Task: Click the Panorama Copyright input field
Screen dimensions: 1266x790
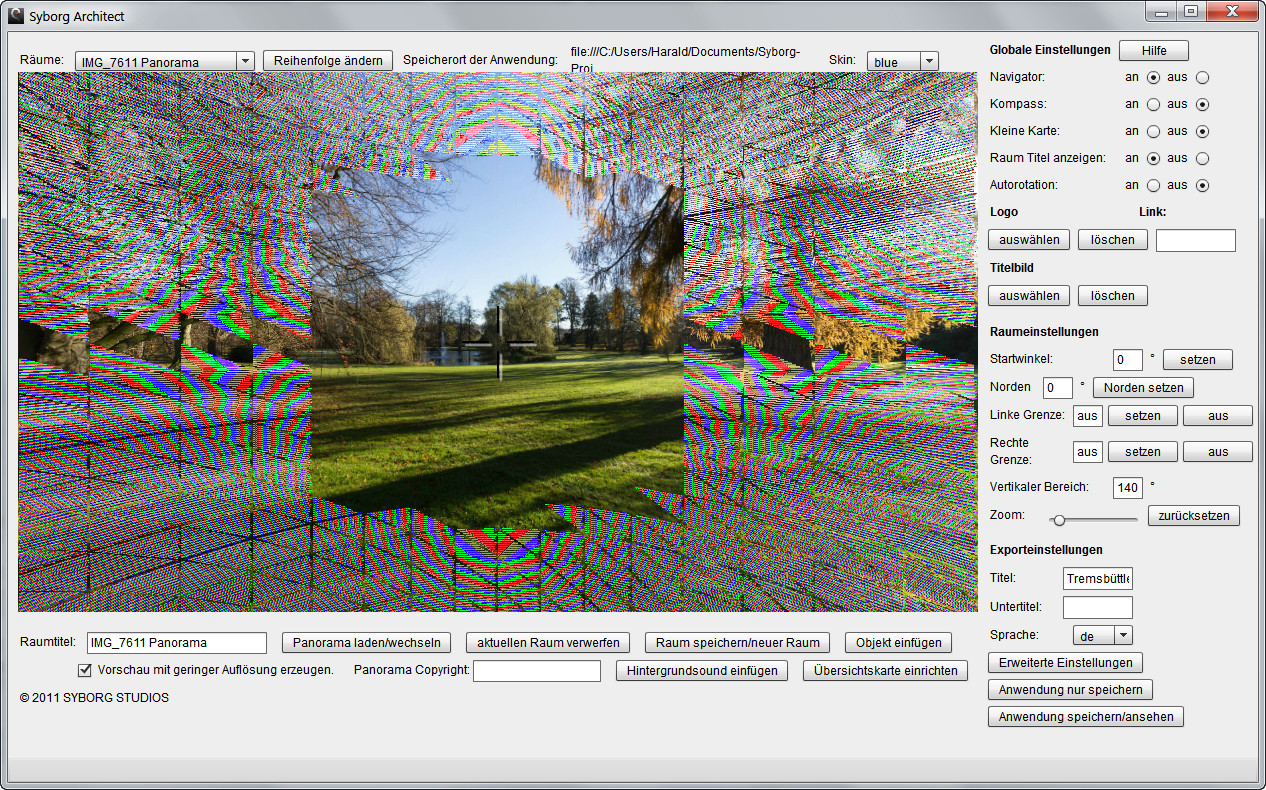Action: [x=536, y=671]
